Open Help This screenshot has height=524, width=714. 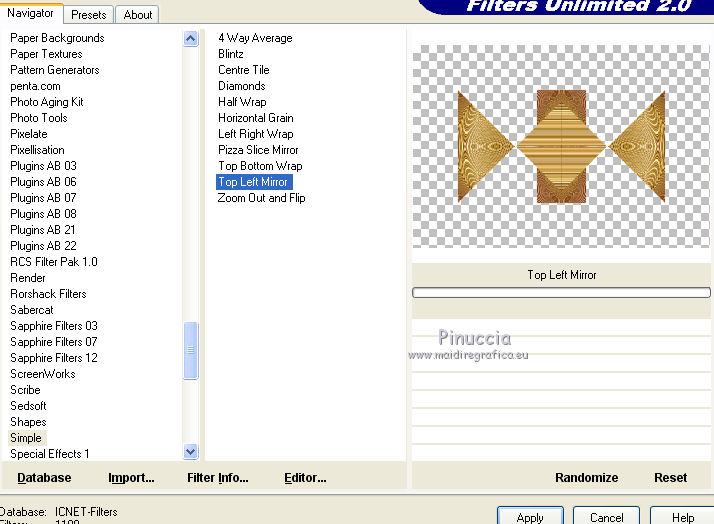coord(683,517)
